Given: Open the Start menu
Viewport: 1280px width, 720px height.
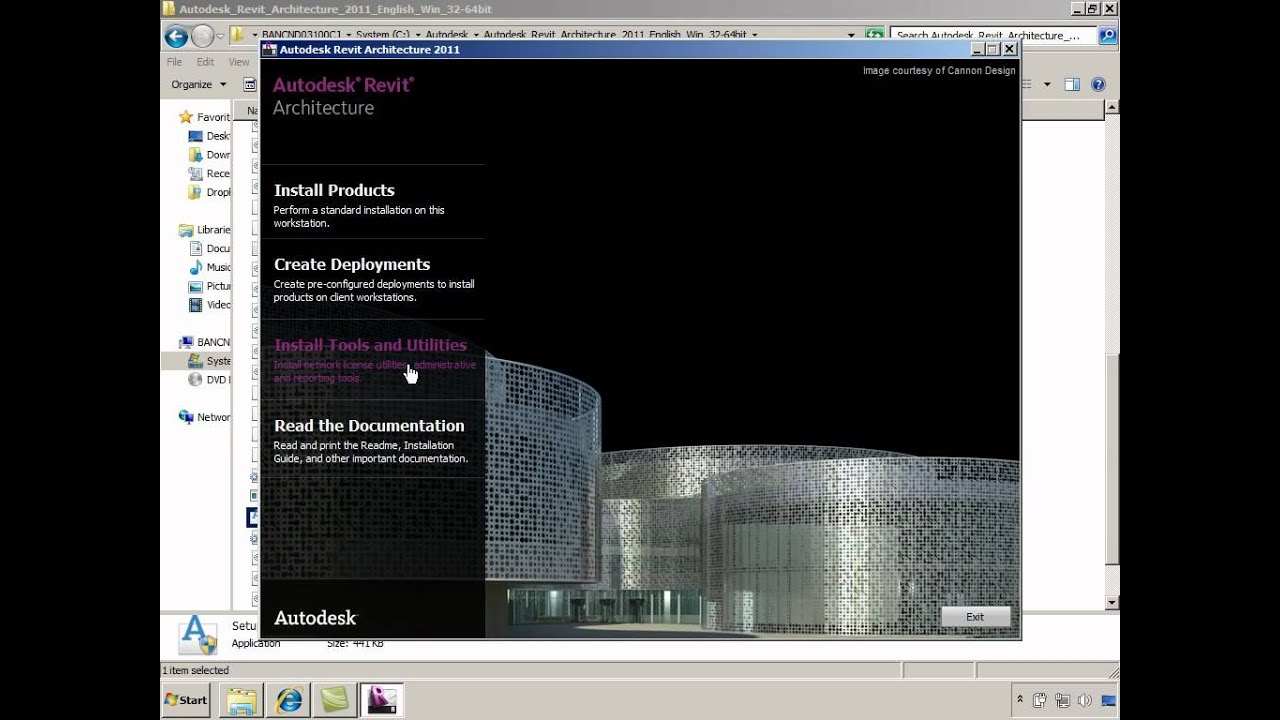Looking at the screenshot, I should point(187,700).
